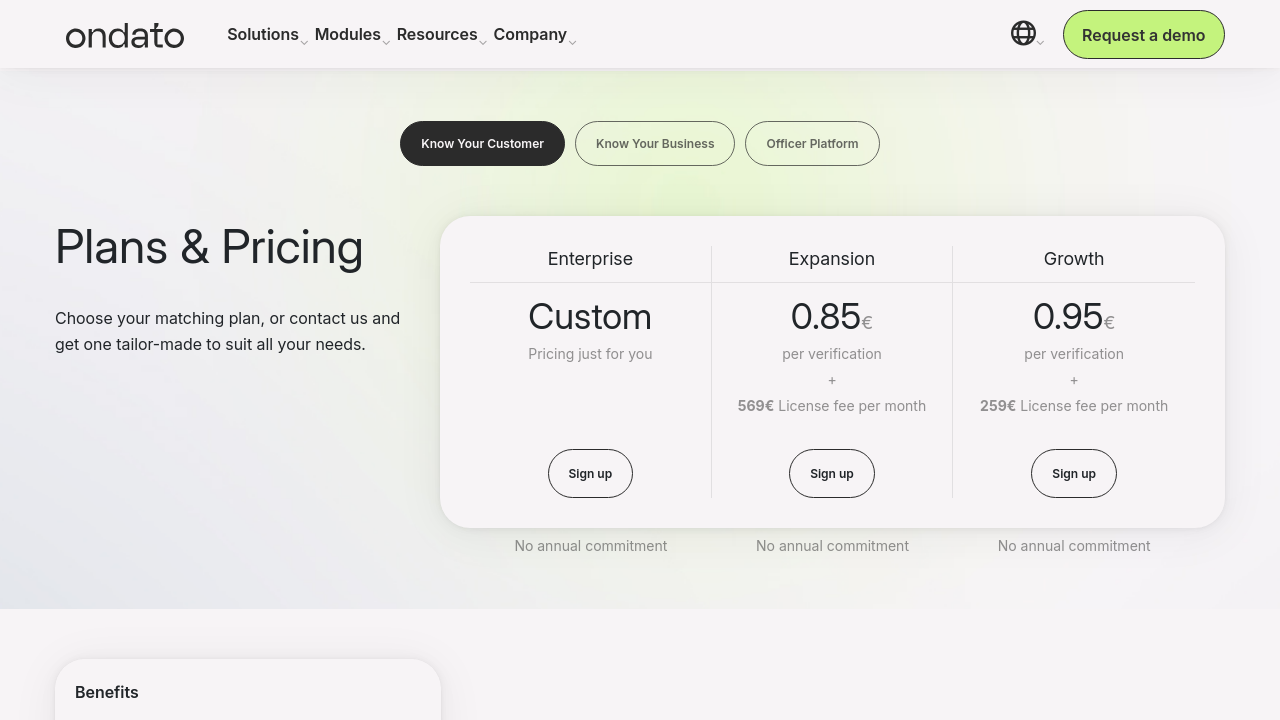Click the ondato logo
The image size is (1280, 720).
tap(125, 35)
